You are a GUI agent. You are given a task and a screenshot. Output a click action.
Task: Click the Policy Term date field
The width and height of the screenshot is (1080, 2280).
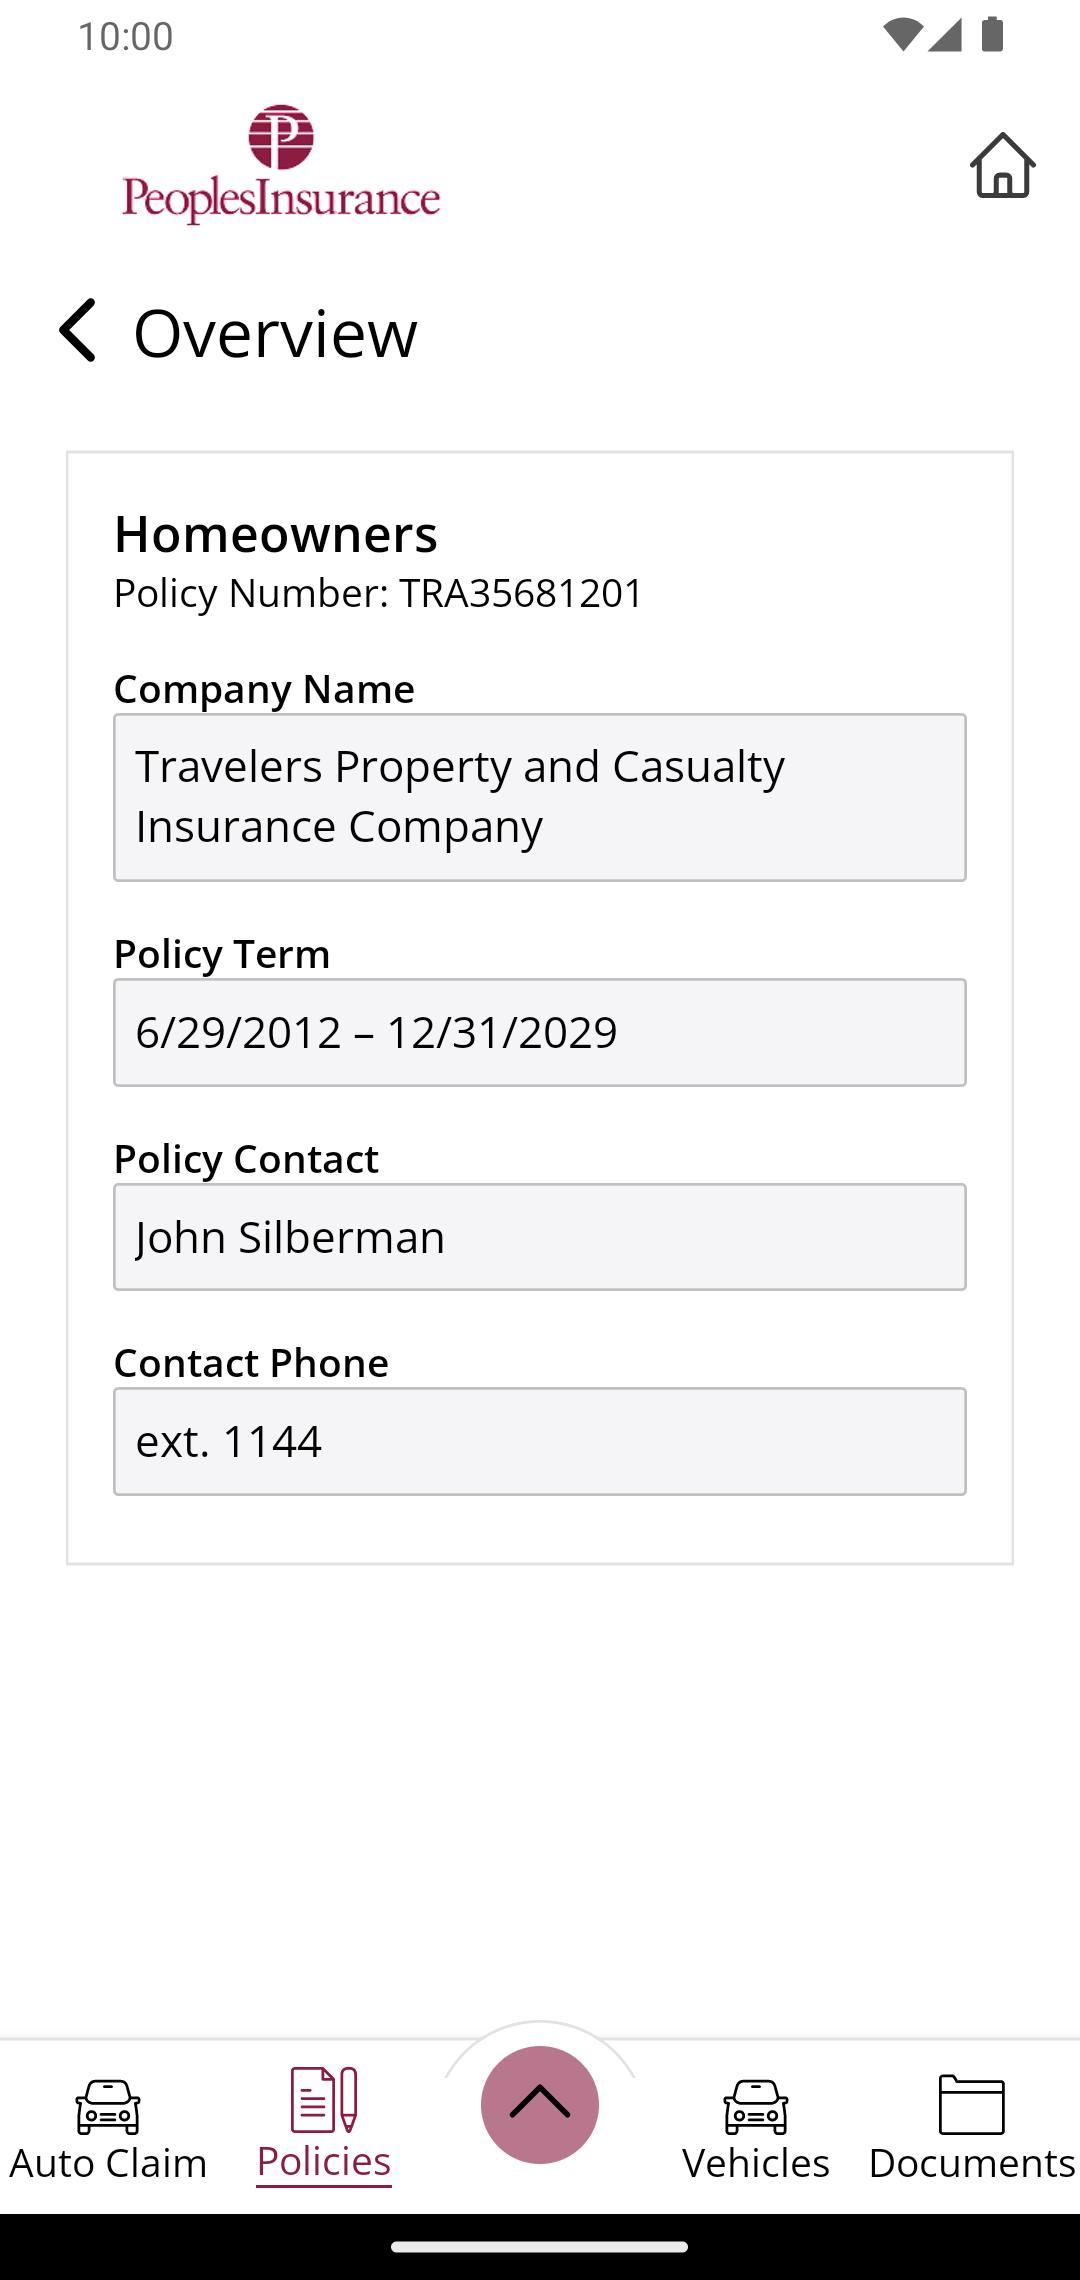540,1032
